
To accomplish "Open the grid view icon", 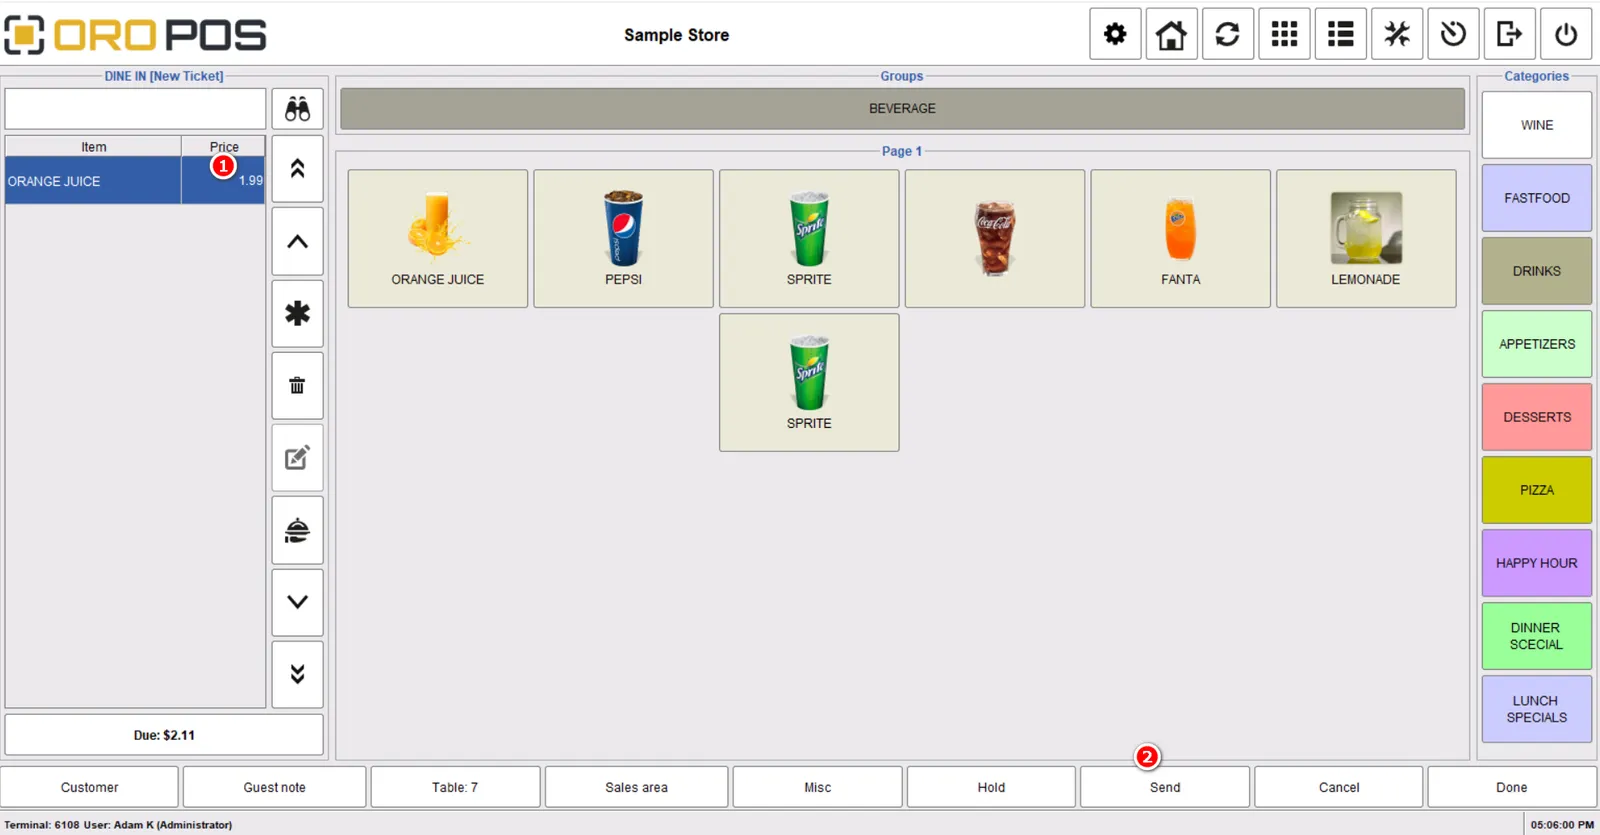I will pos(1284,35).
